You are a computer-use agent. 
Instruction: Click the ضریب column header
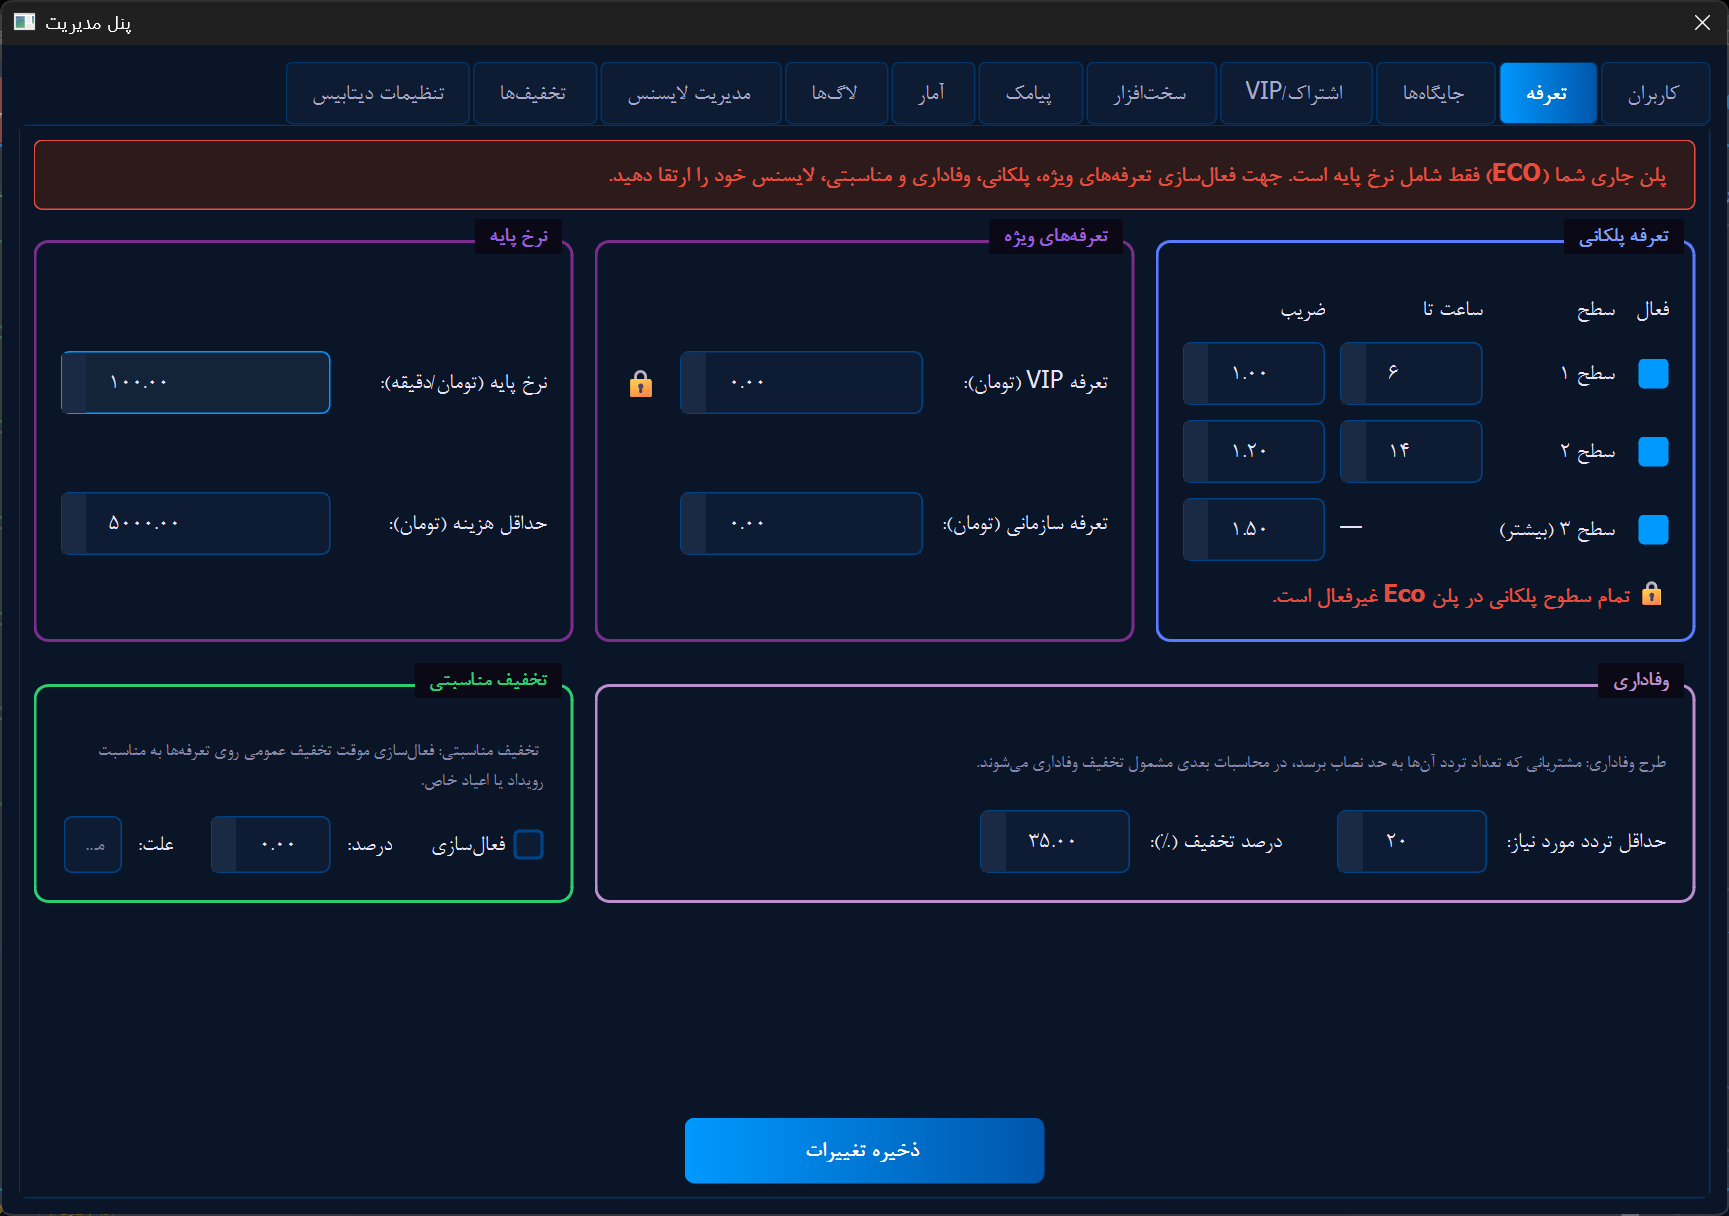click(1303, 310)
